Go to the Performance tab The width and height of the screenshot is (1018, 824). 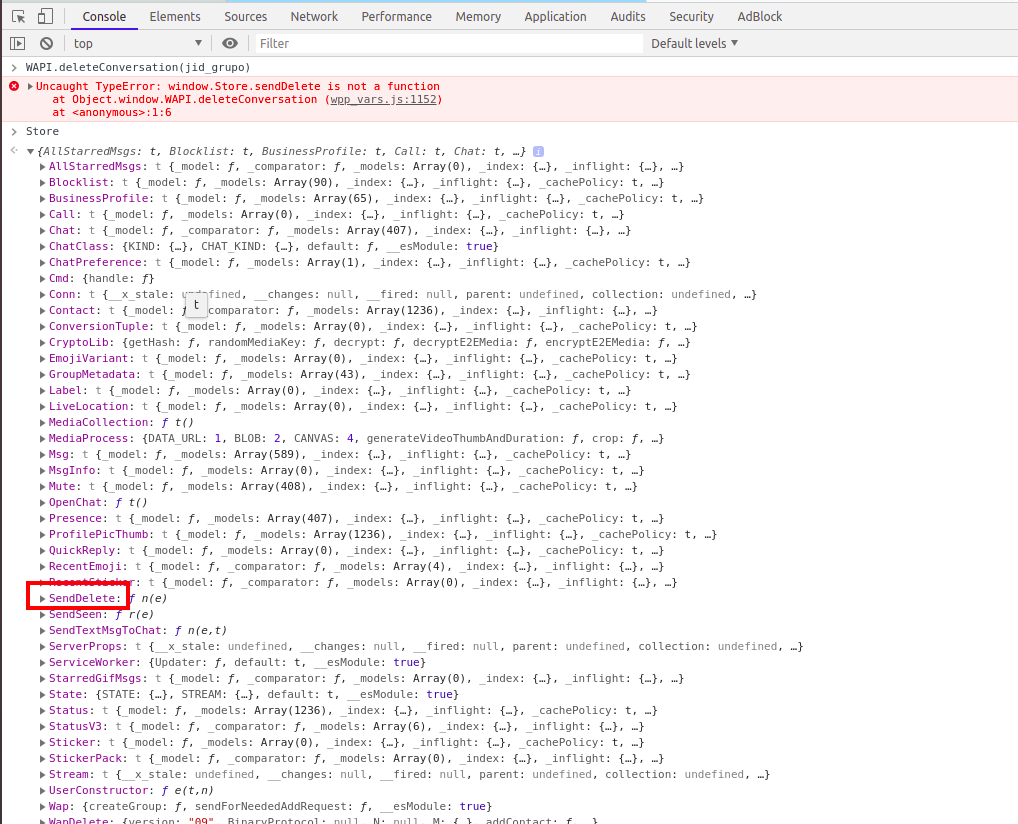[x=397, y=17]
